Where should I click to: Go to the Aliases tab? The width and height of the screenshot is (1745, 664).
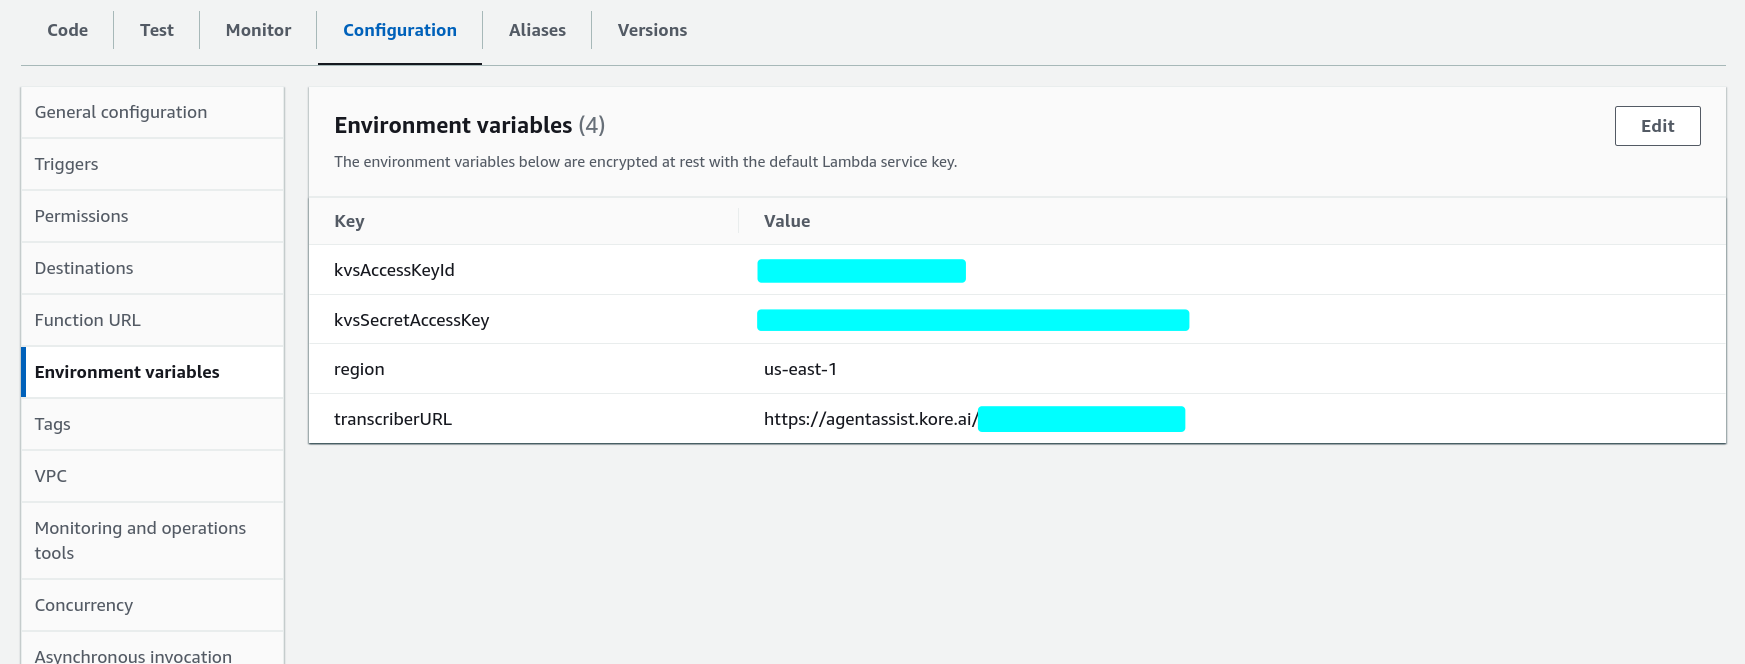pos(537,30)
